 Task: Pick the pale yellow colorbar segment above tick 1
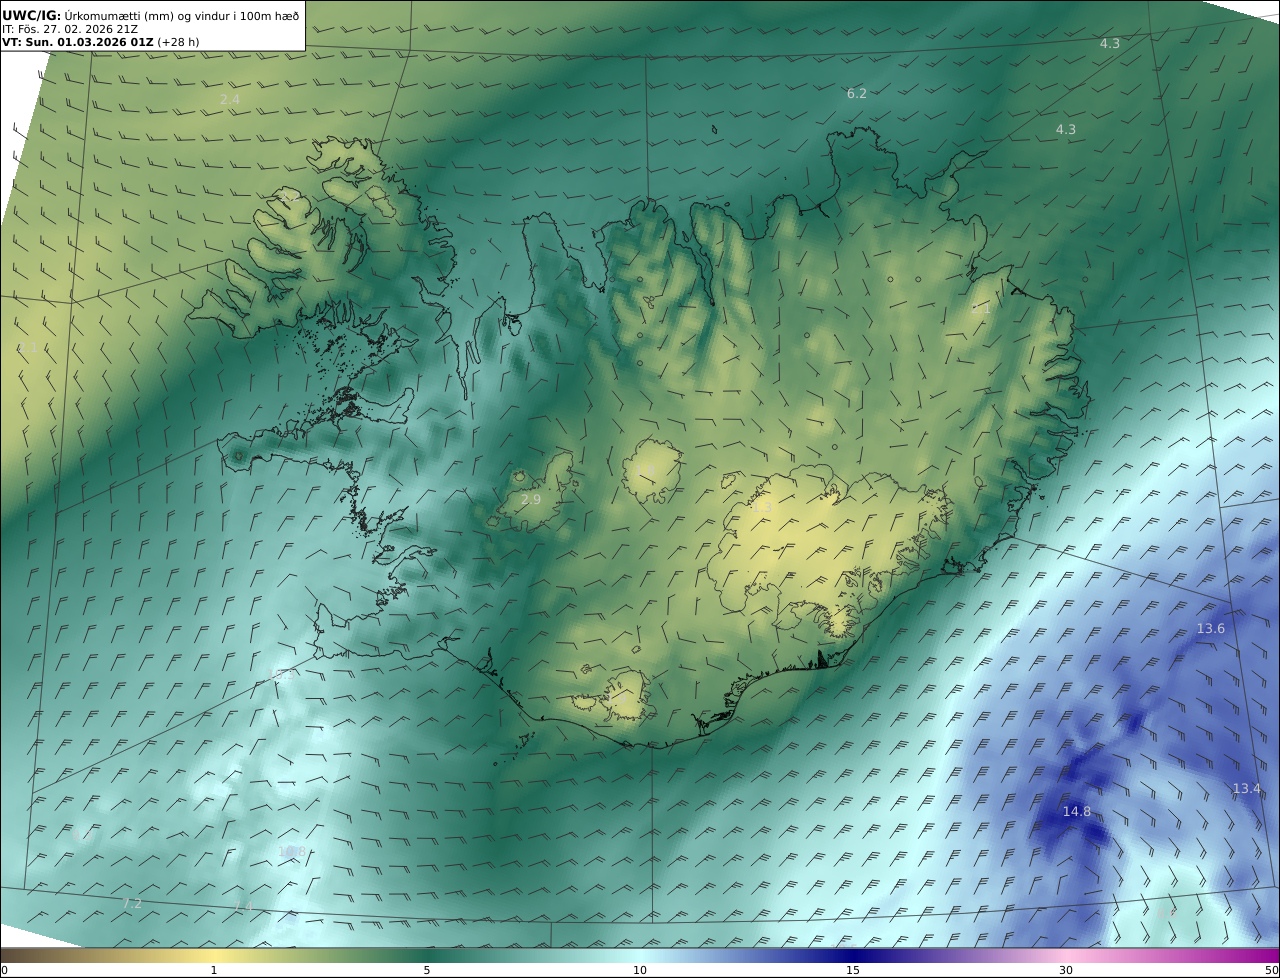coord(213,955)
